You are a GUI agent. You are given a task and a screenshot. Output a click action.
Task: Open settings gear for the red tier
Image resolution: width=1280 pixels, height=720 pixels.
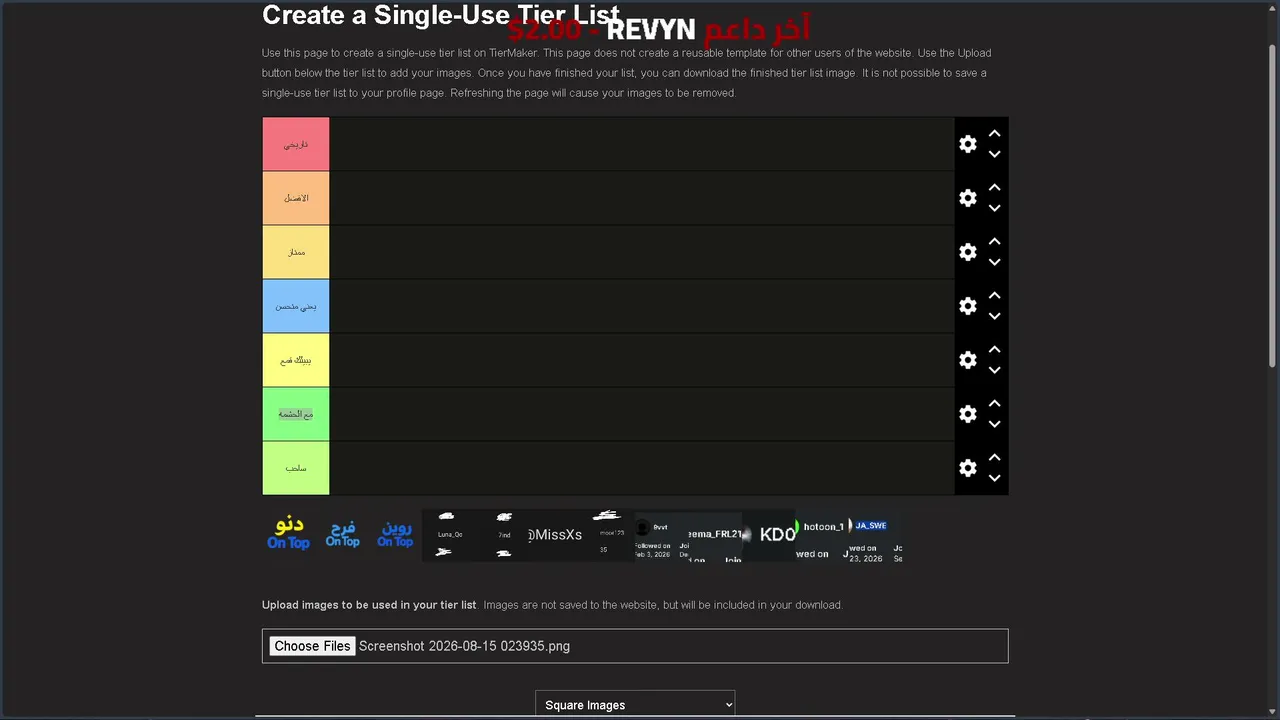[967, 144]
